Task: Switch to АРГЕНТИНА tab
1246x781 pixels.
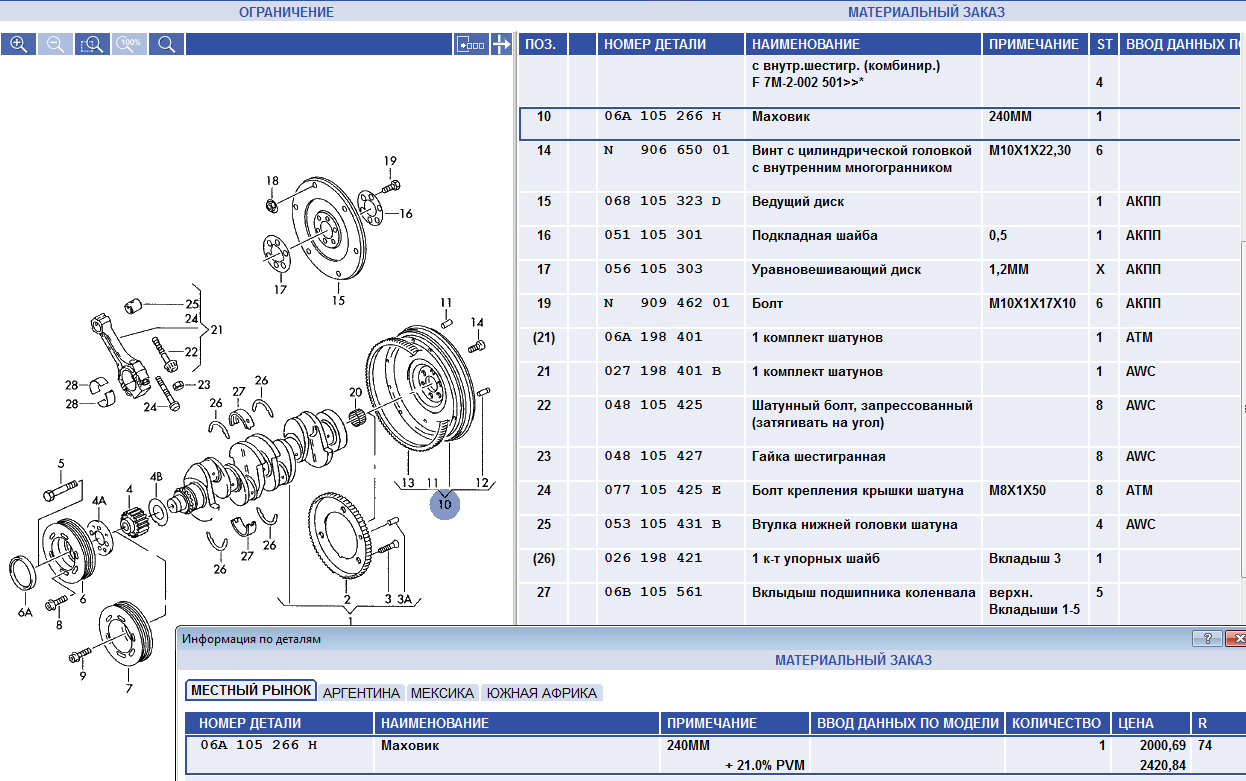Action: [x=361, y=692]
